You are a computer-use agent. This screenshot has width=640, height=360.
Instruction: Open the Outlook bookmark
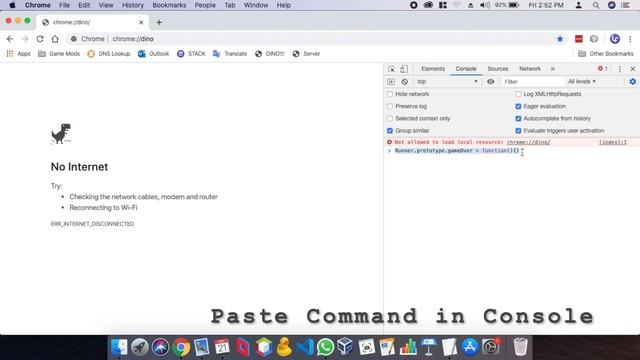tap(153, 54)
